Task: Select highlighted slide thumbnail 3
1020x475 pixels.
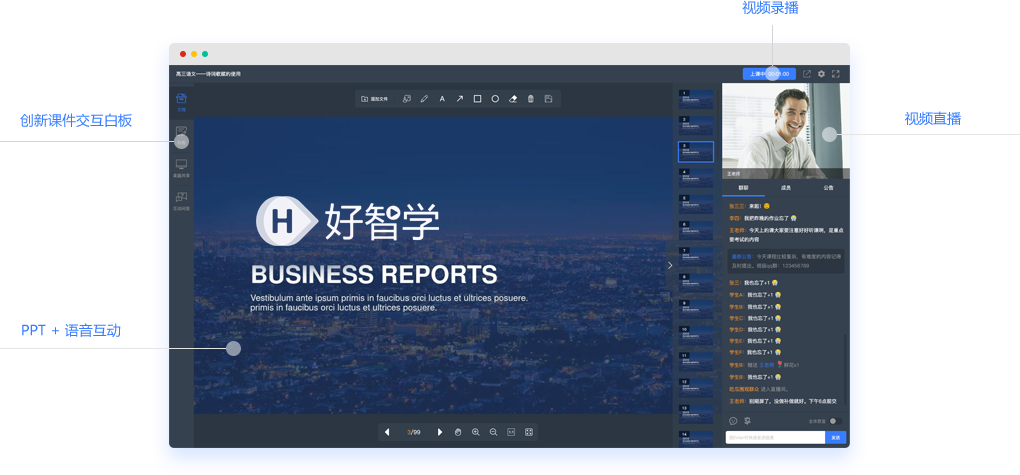Action: pyautogui.click(x=696, y=152)
